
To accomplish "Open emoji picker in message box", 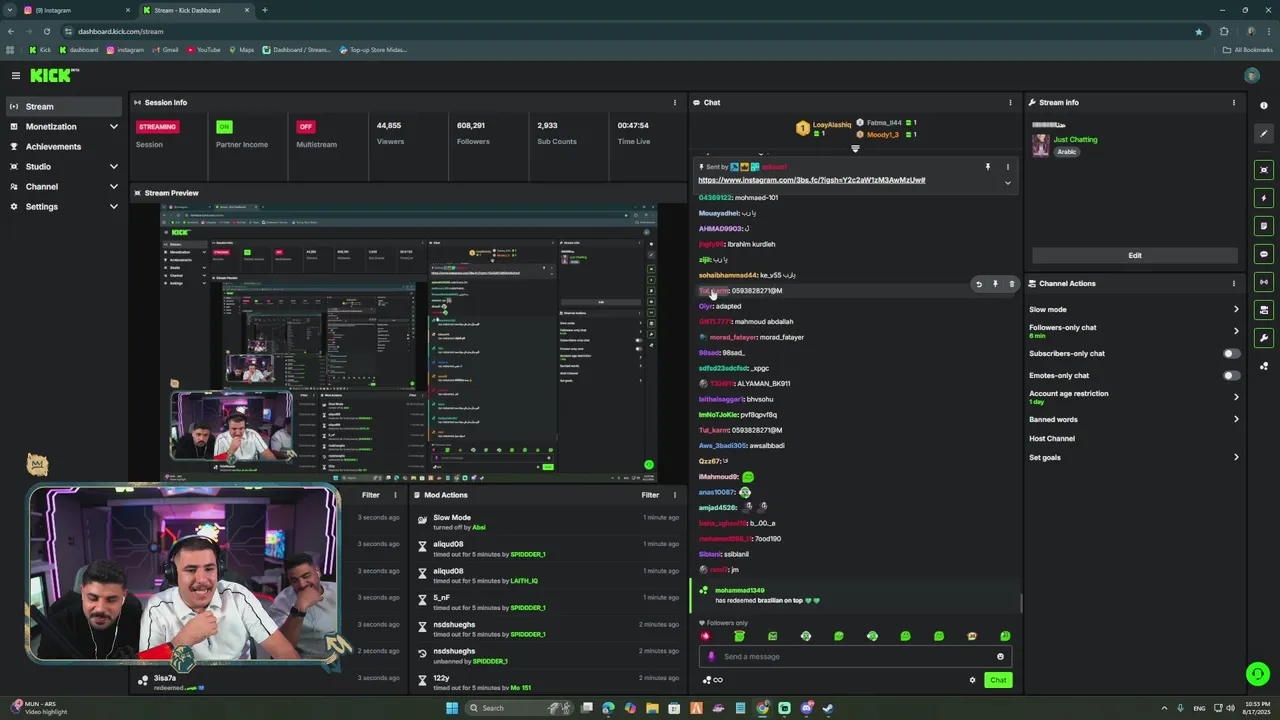I will (1000, 657).
